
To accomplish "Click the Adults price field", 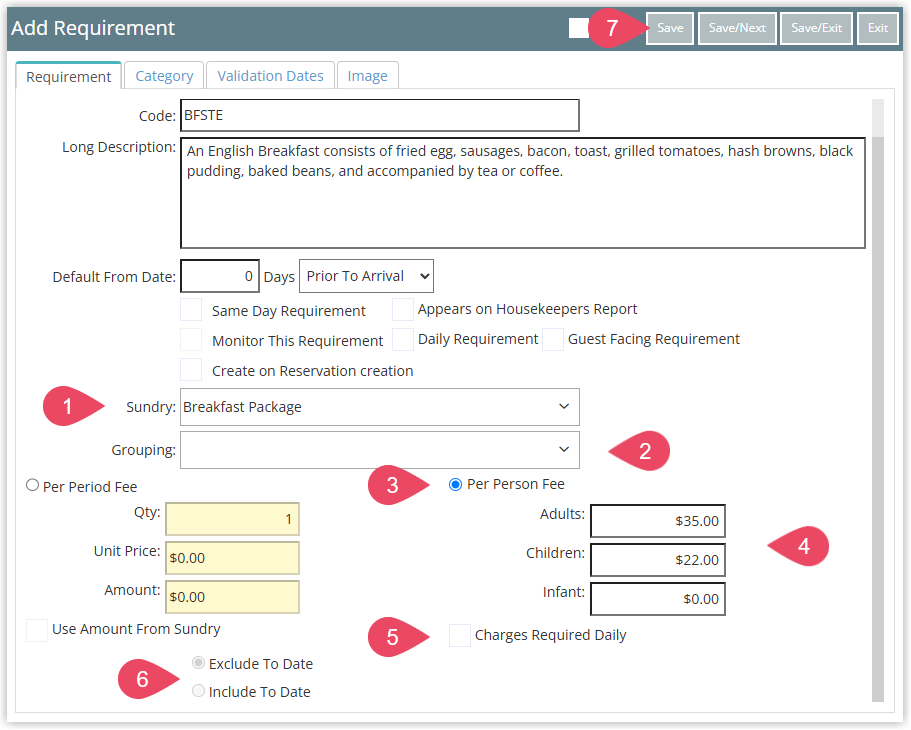I will coord(658,521).
